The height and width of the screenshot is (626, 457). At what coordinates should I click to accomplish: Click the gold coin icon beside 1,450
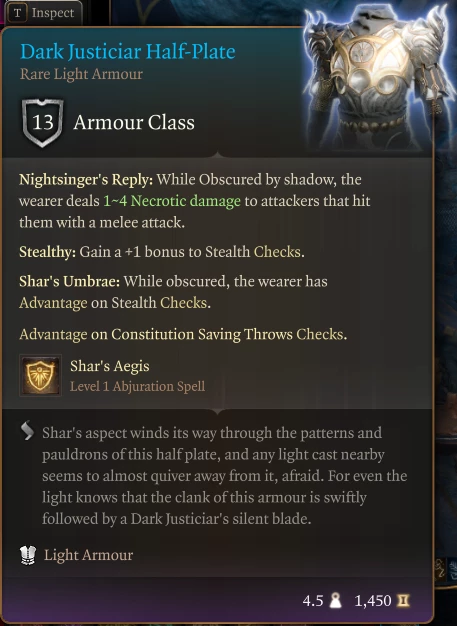tap(403, 600)
